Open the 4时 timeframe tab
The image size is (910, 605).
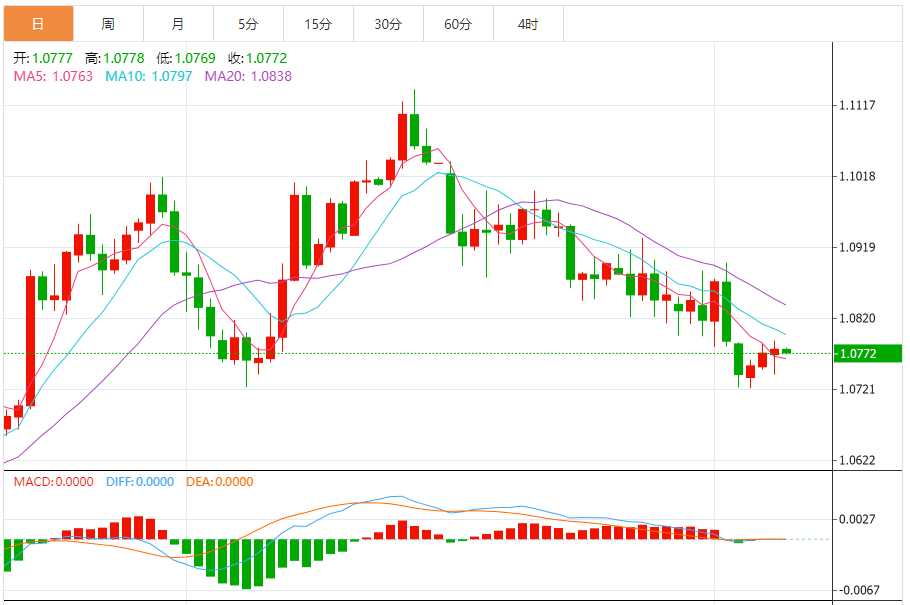528,24
